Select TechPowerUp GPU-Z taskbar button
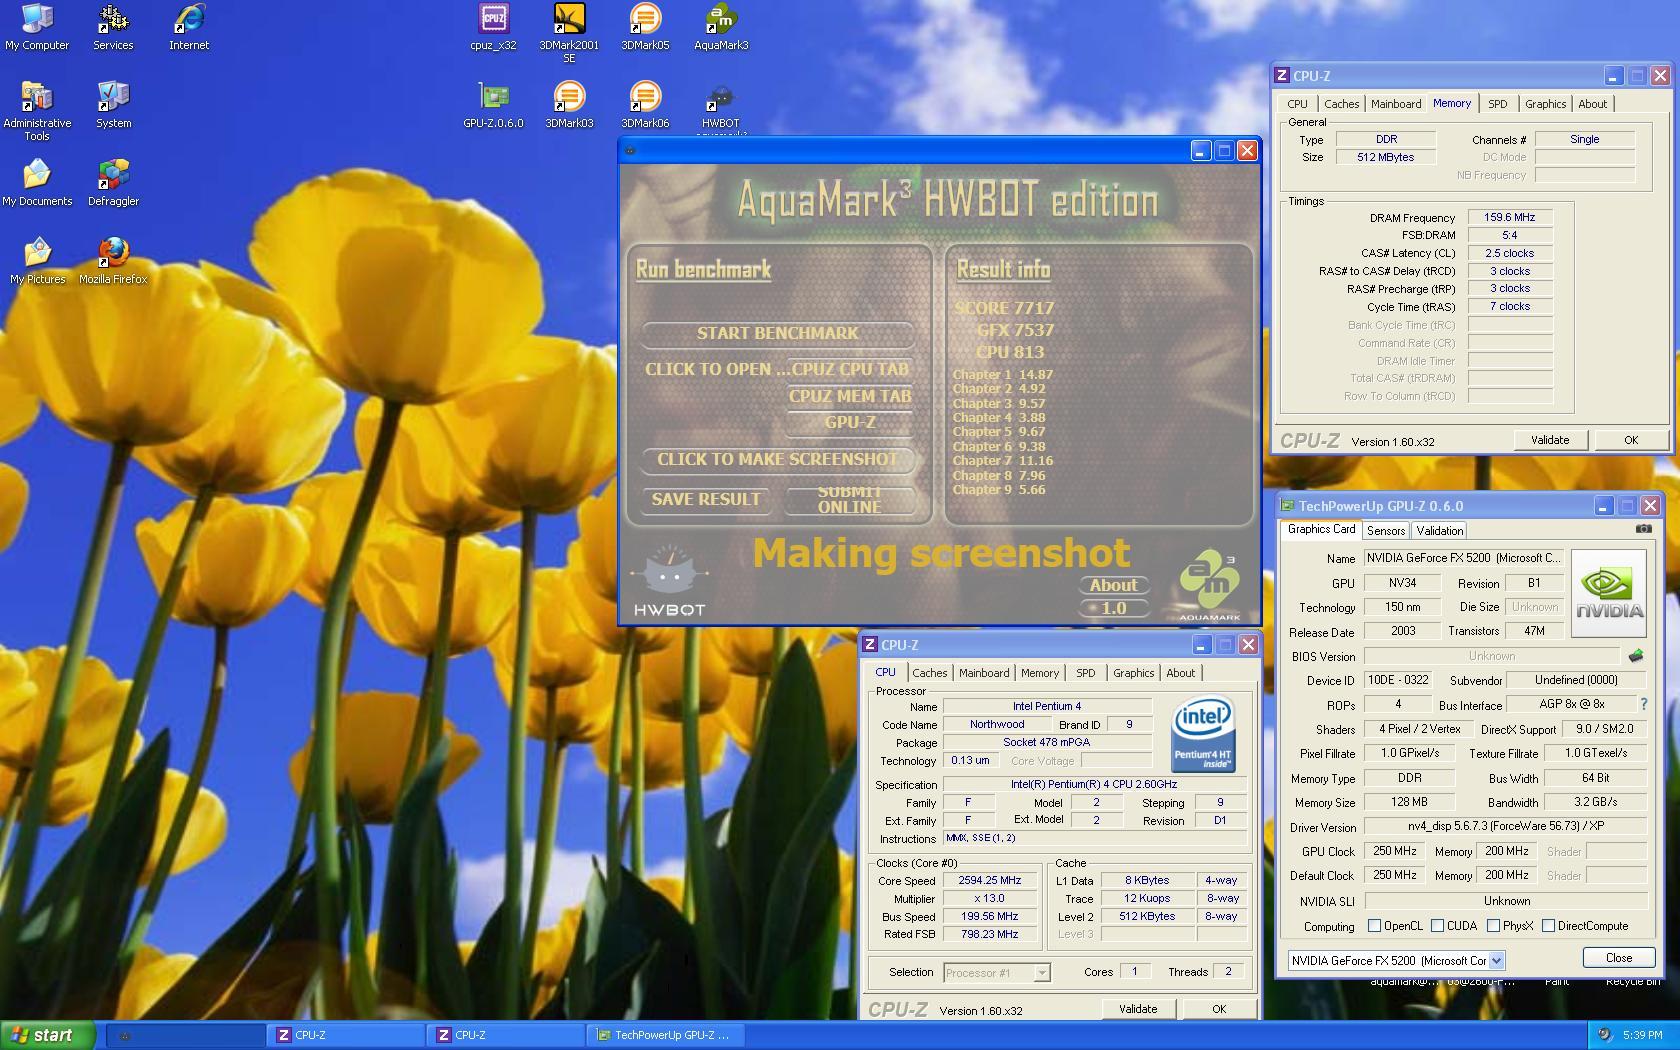Screen dimensions: 1680x1050 (x=665, y=1035)
